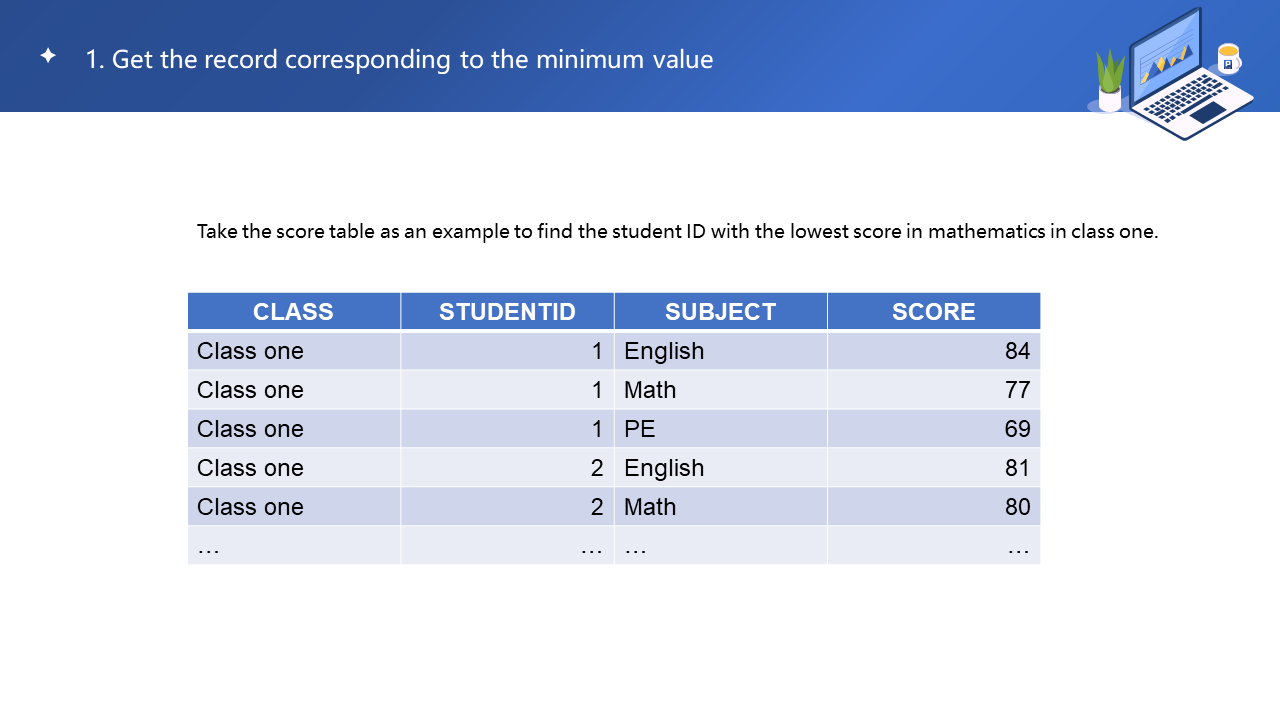1280x720 pixels.
Task: Select the cell with score 84
Action: point(933,351)
